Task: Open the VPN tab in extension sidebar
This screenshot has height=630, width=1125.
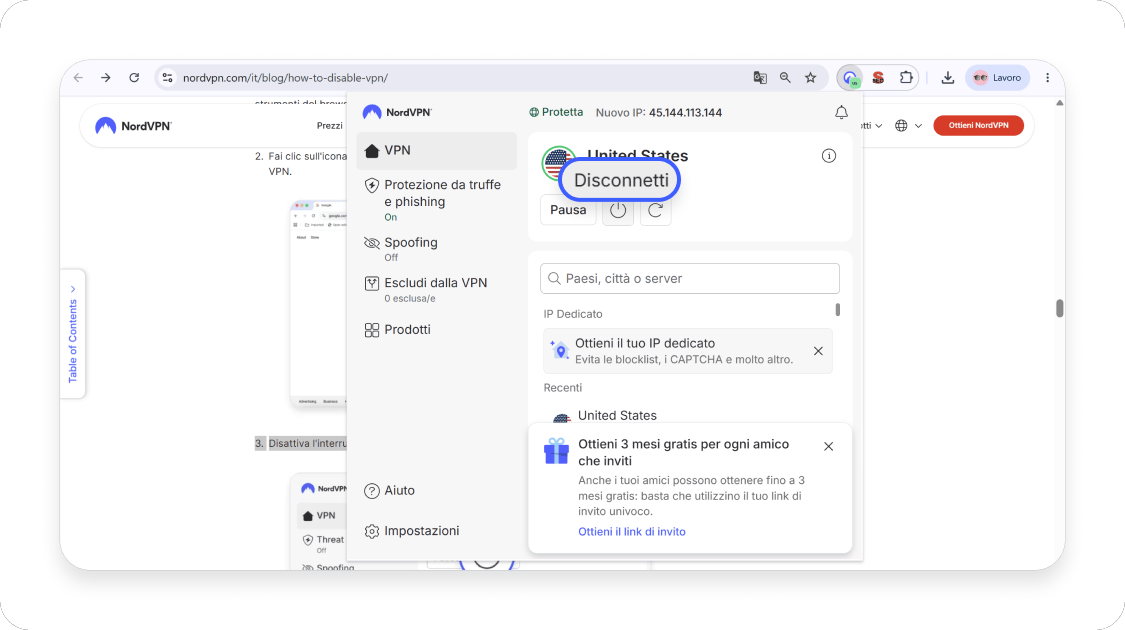Action: 436,151
